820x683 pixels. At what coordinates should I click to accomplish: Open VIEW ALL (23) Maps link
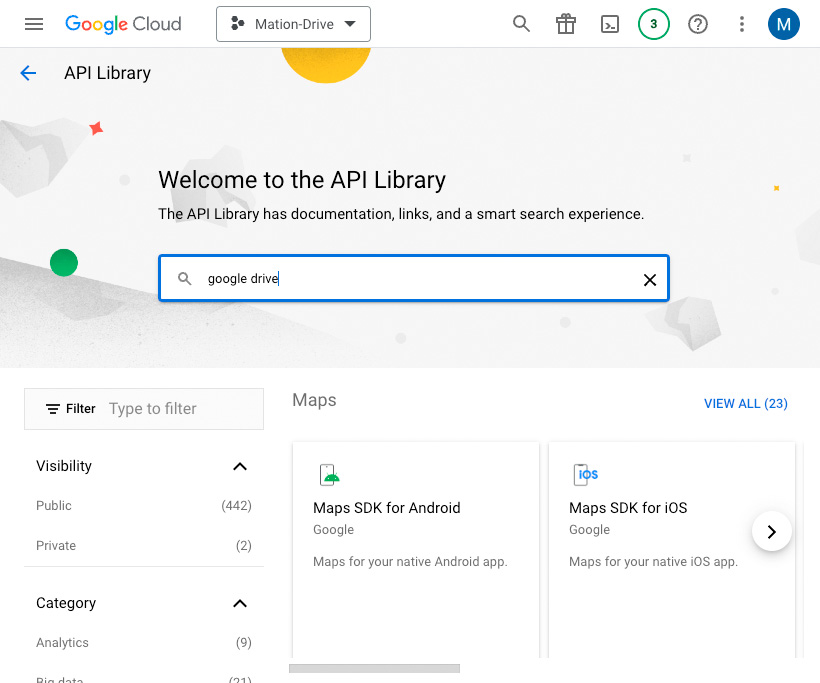(x=745, y=404)
